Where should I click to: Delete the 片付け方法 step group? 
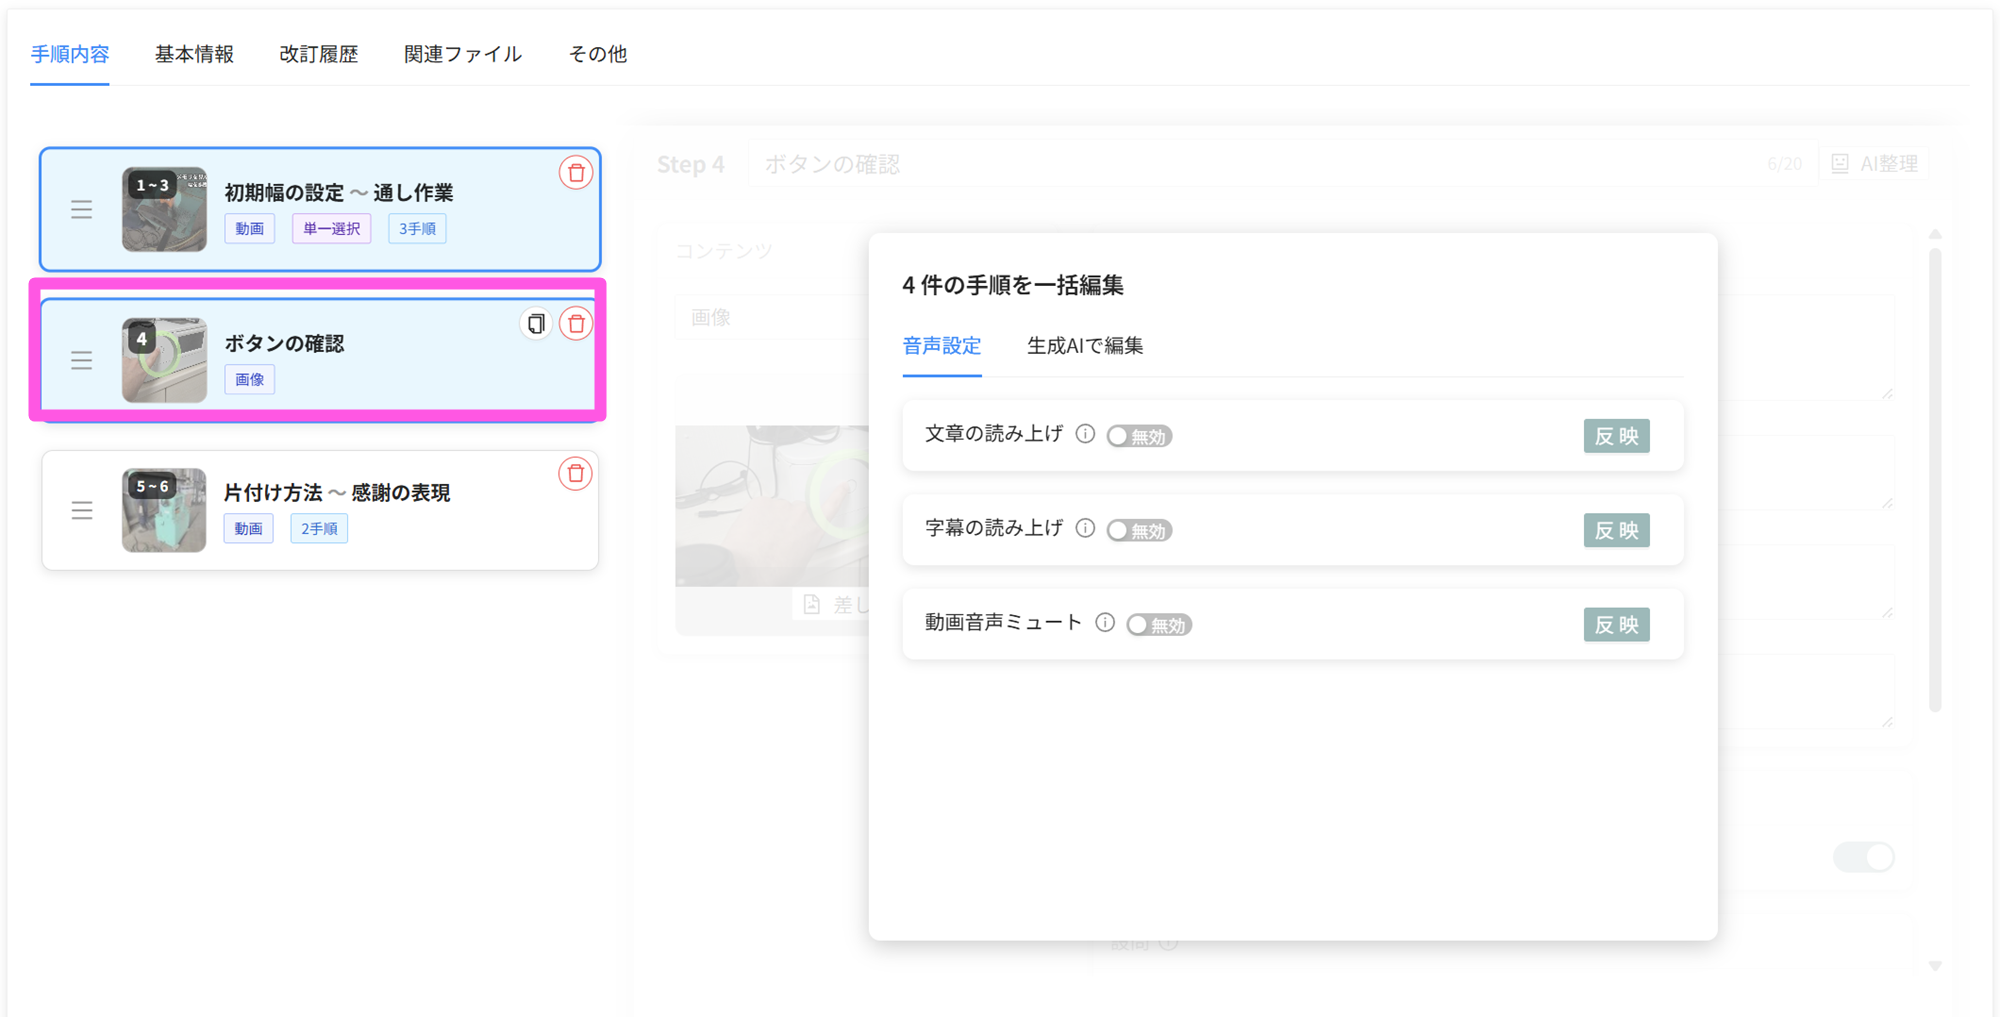(x=575, y=474)
